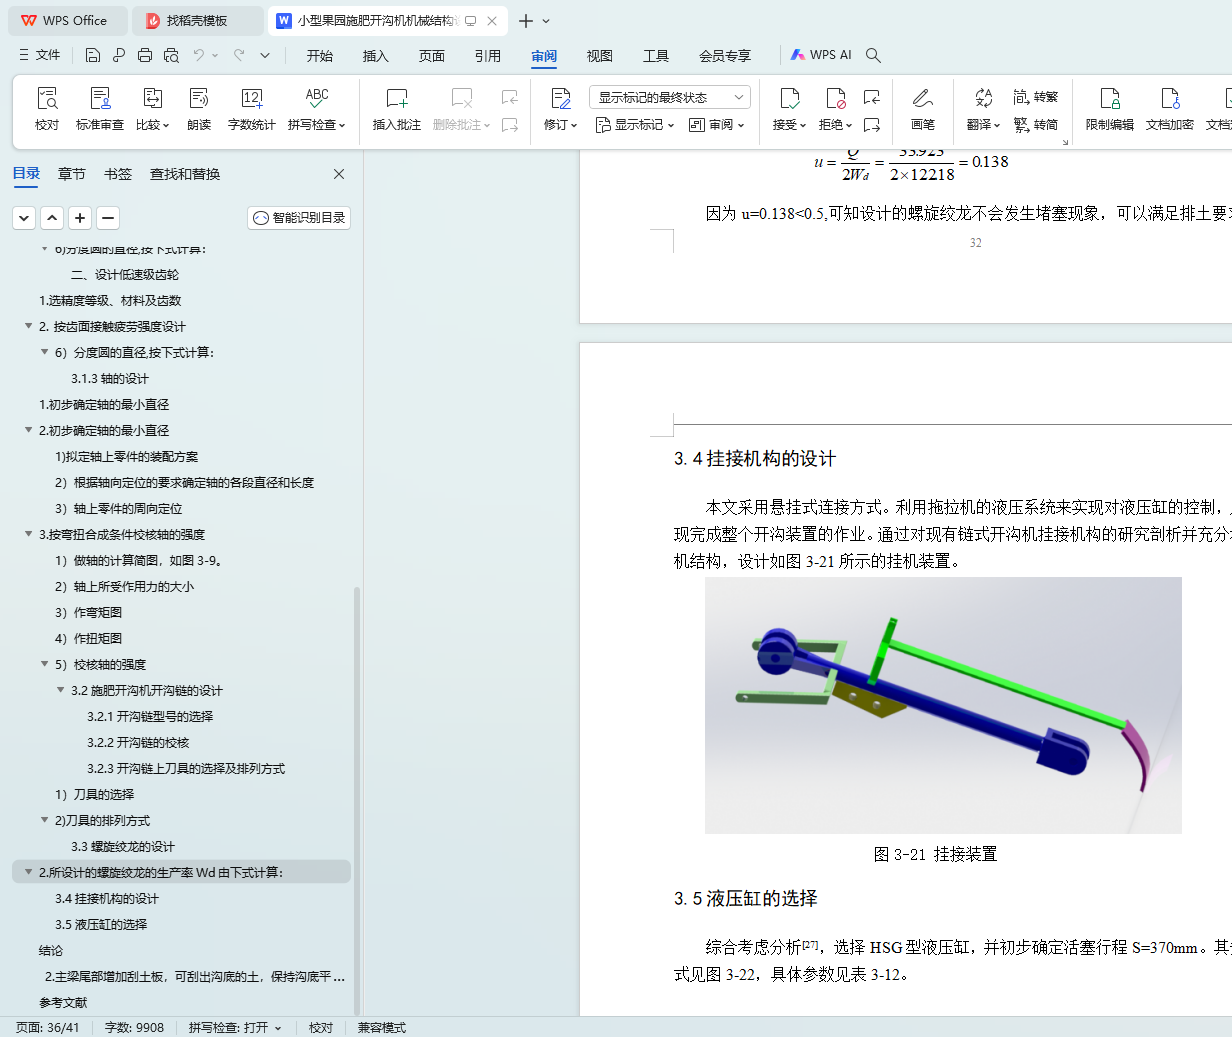Jump to 3.4 挂接机构的设计 in outline
Screen dimensions: 1232x1037
(107, 898)
